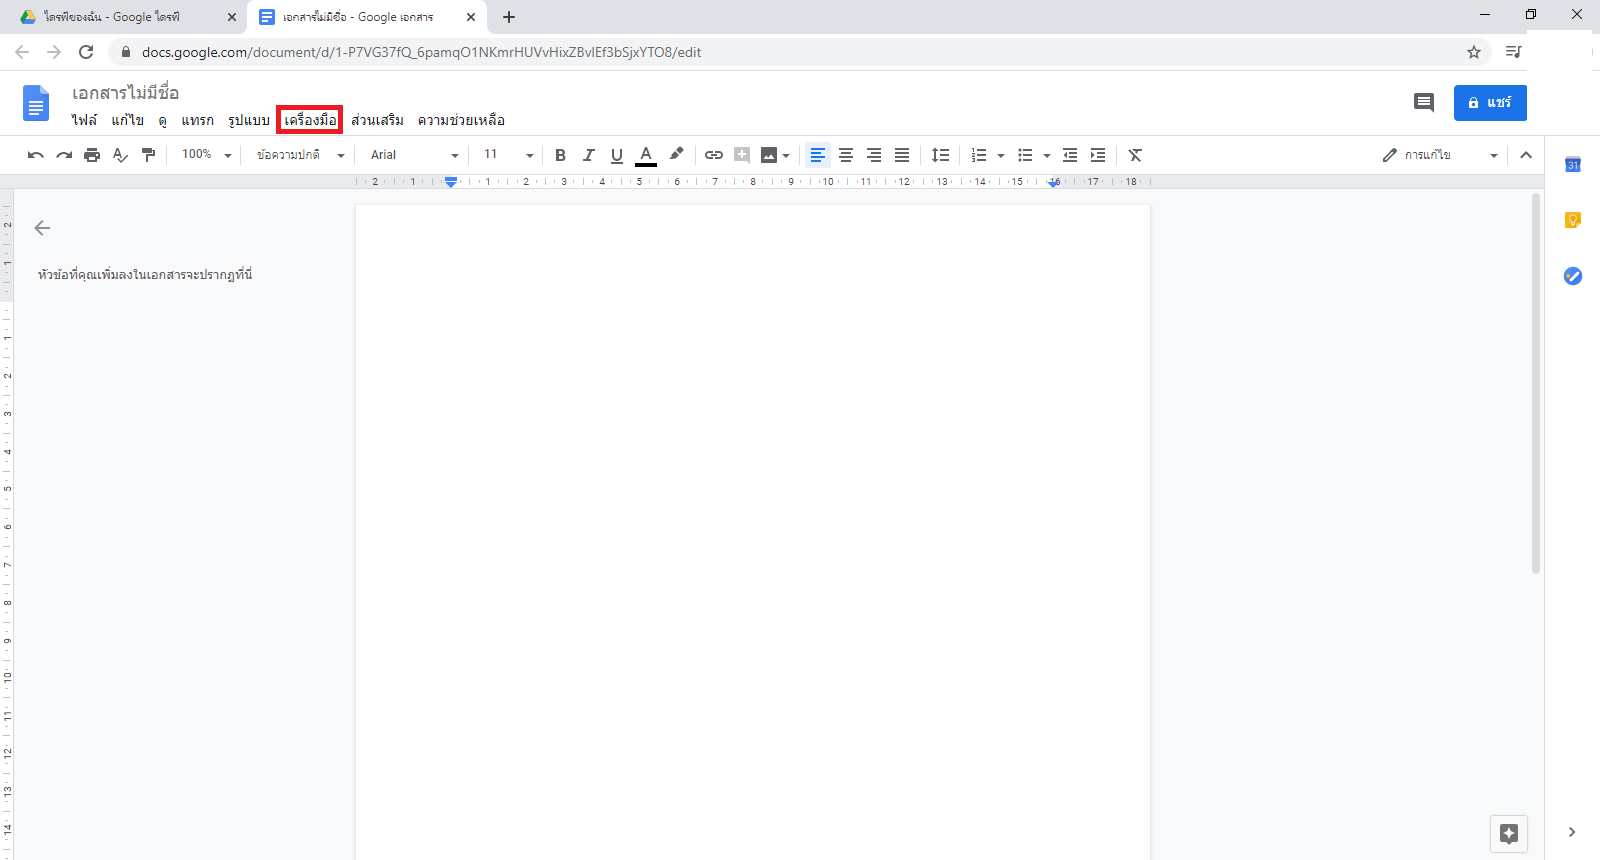Screen dimensions: 1600x860
Task: Open line spacing options
Action: coord(940,155)
